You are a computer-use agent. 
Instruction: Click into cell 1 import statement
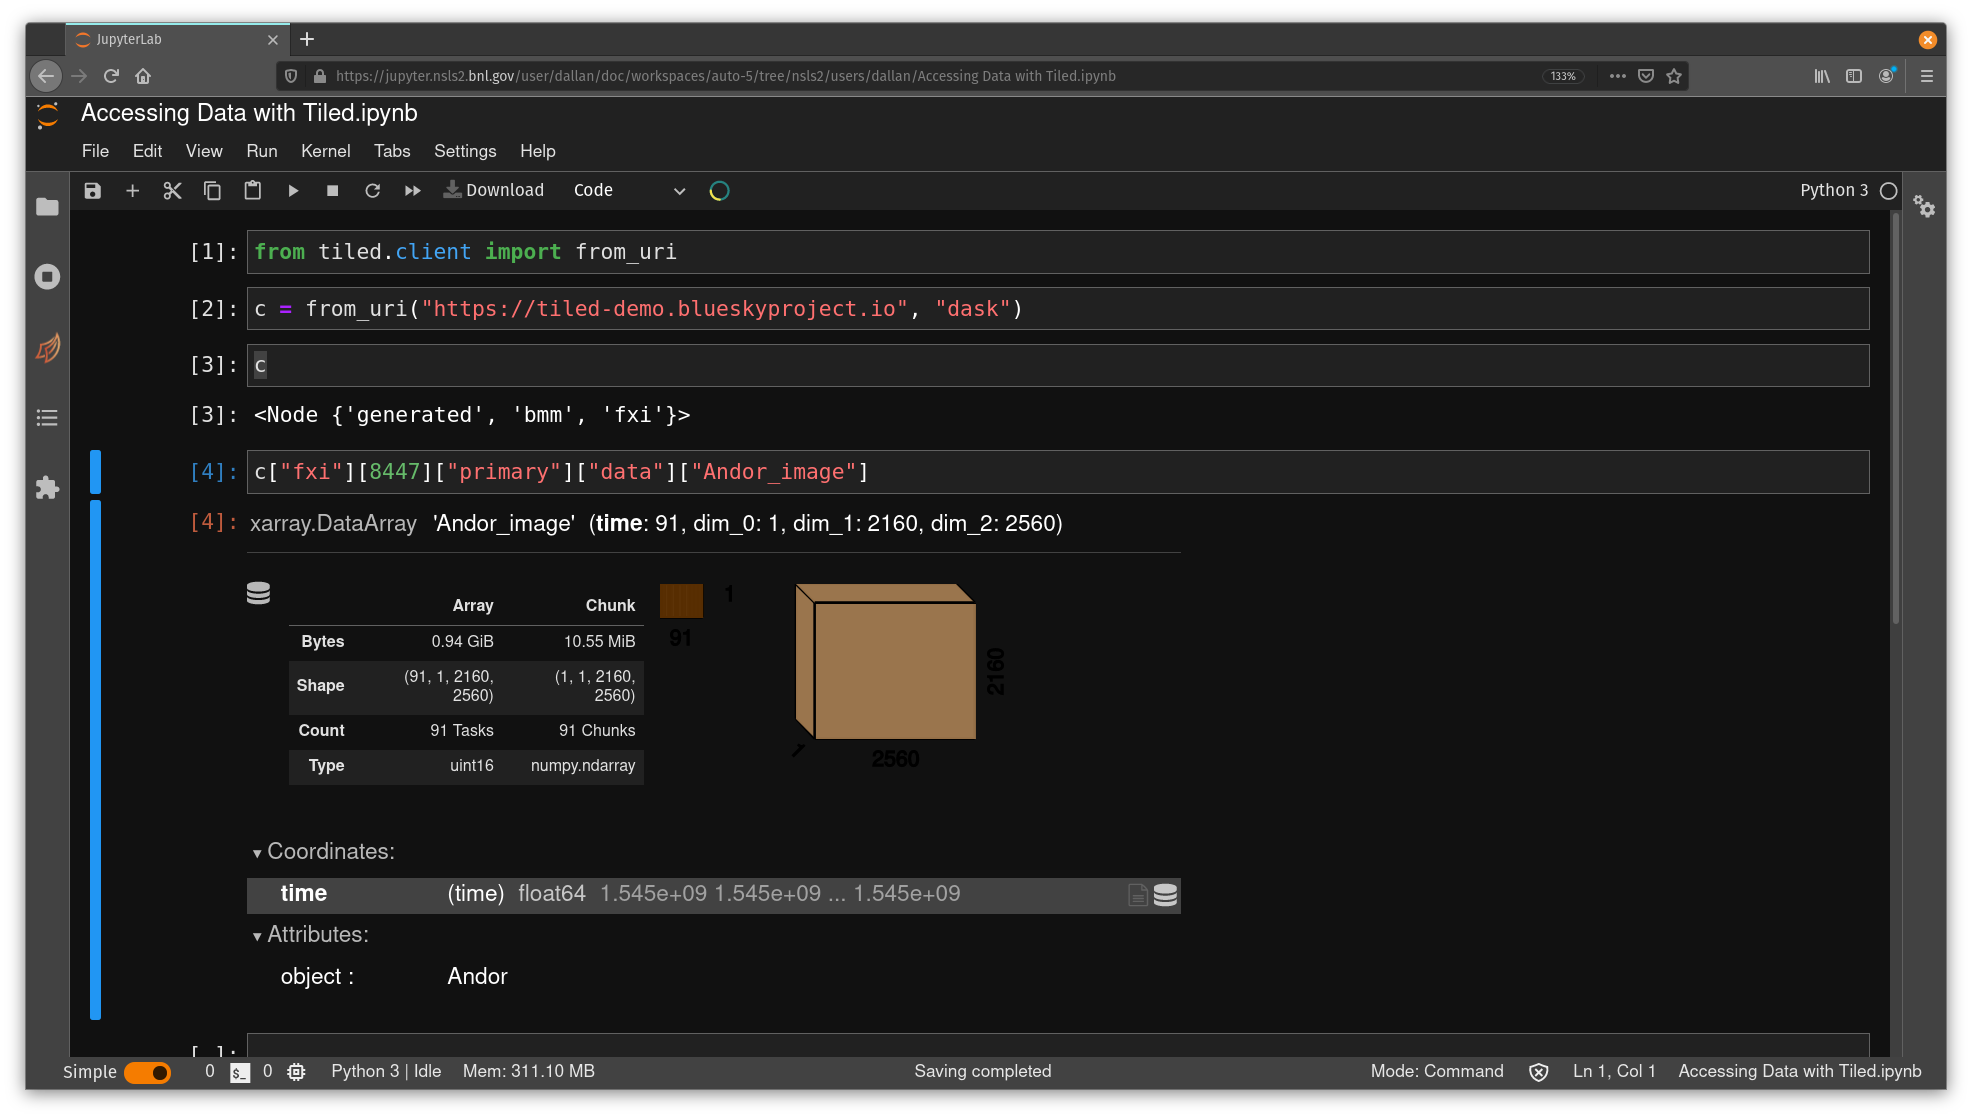click(1057, 252)
